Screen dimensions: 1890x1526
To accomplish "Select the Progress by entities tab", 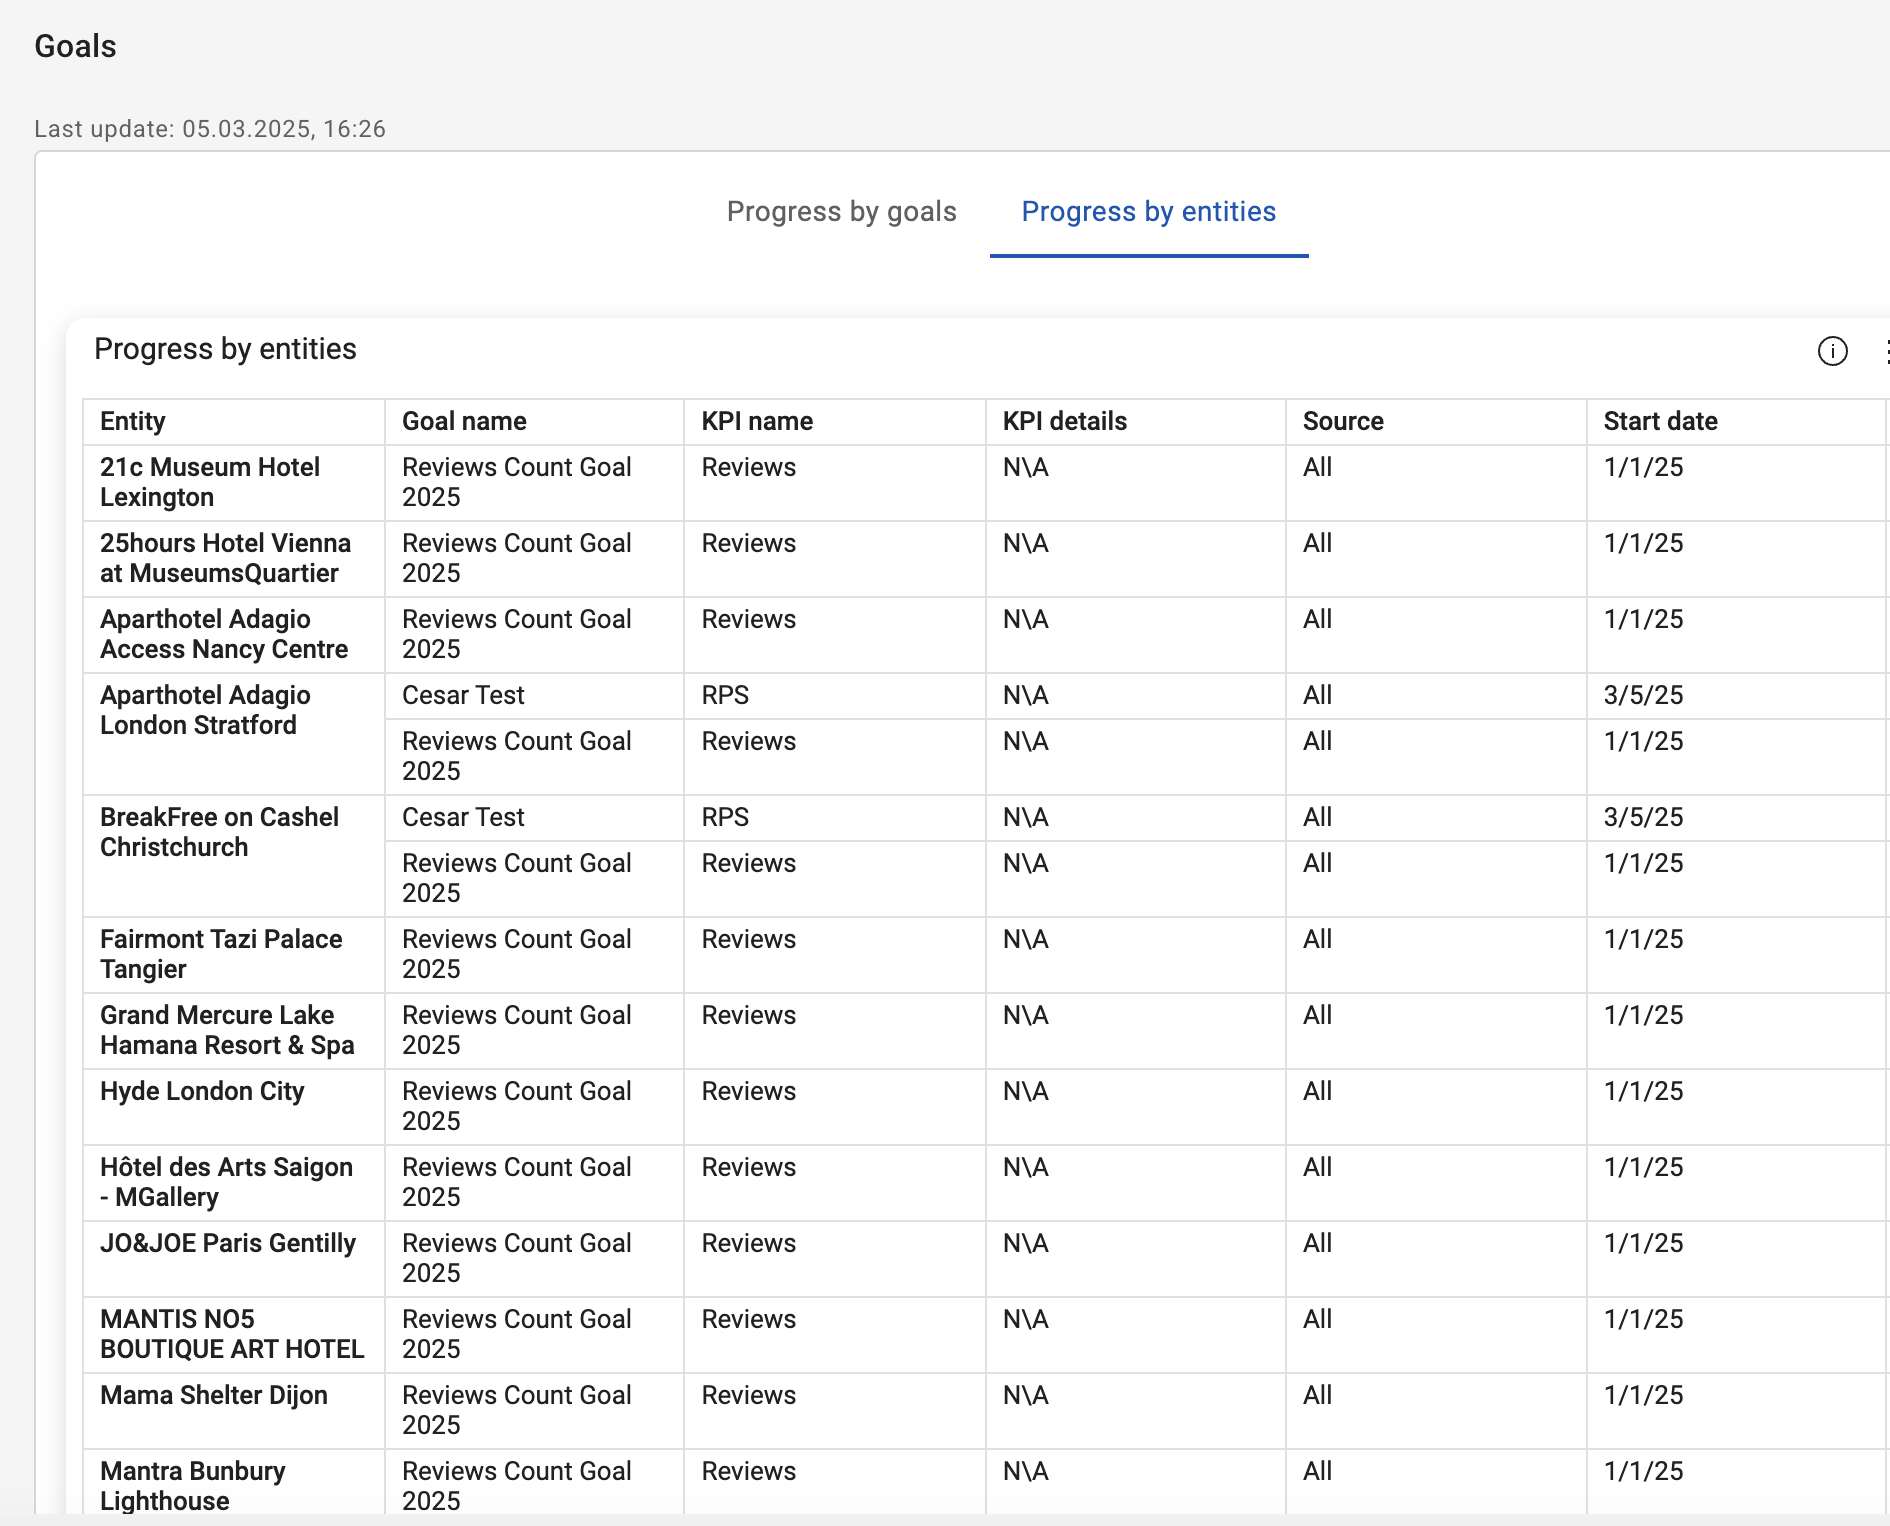I will click(1148, 212).
